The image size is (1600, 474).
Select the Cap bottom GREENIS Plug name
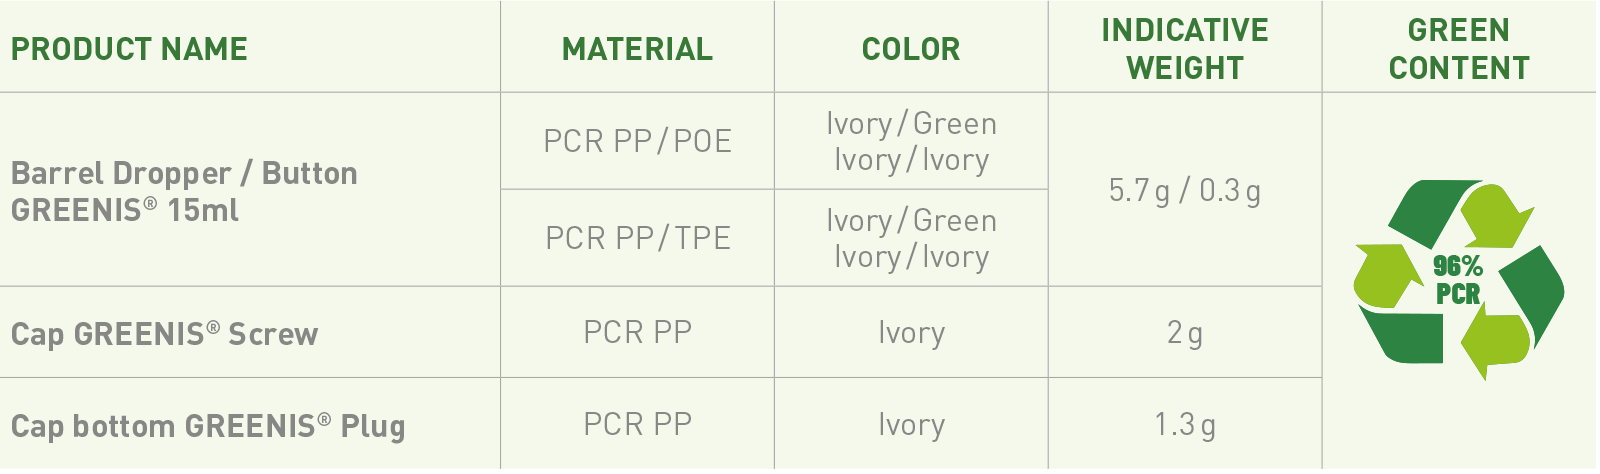pyautogui.click(x=208, y=426)
